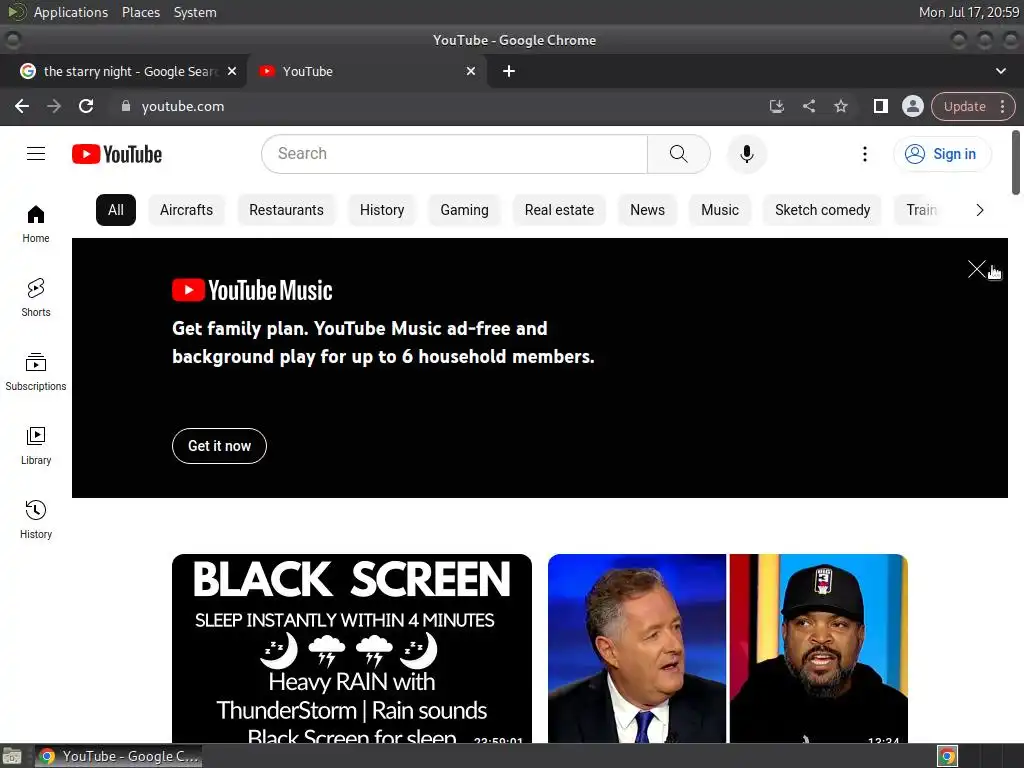This screenshot has width=1024, height=768.
Task: Click the page vertical scrollbar
Action: [1016, 163]
